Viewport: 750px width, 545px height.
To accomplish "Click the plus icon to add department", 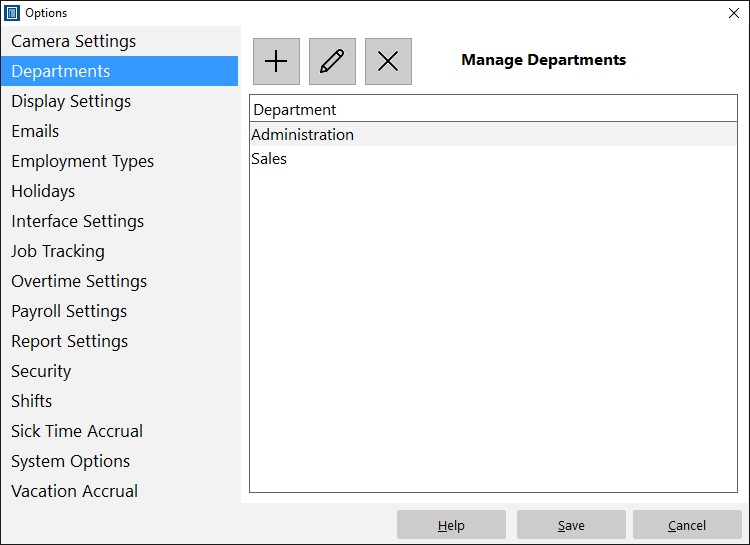I will (276, 61).
